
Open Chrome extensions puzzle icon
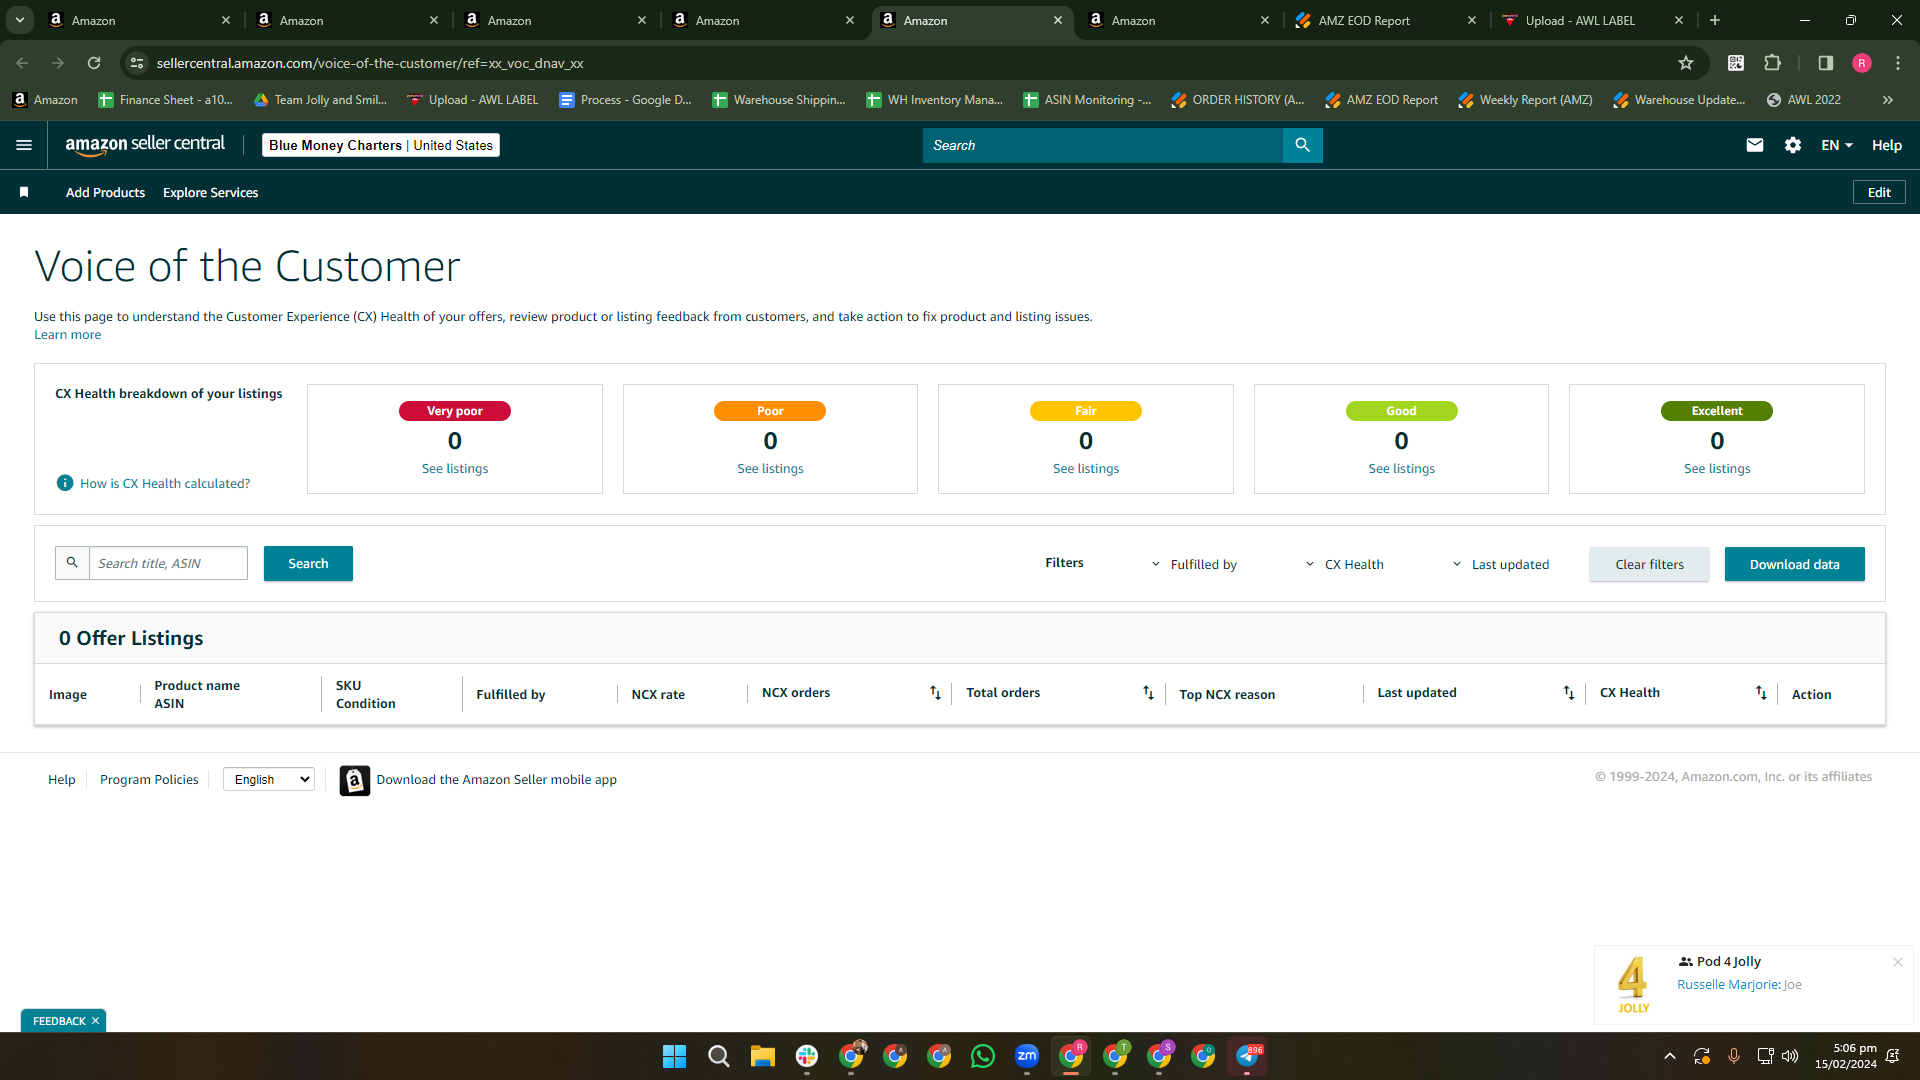pos(1773,63)
